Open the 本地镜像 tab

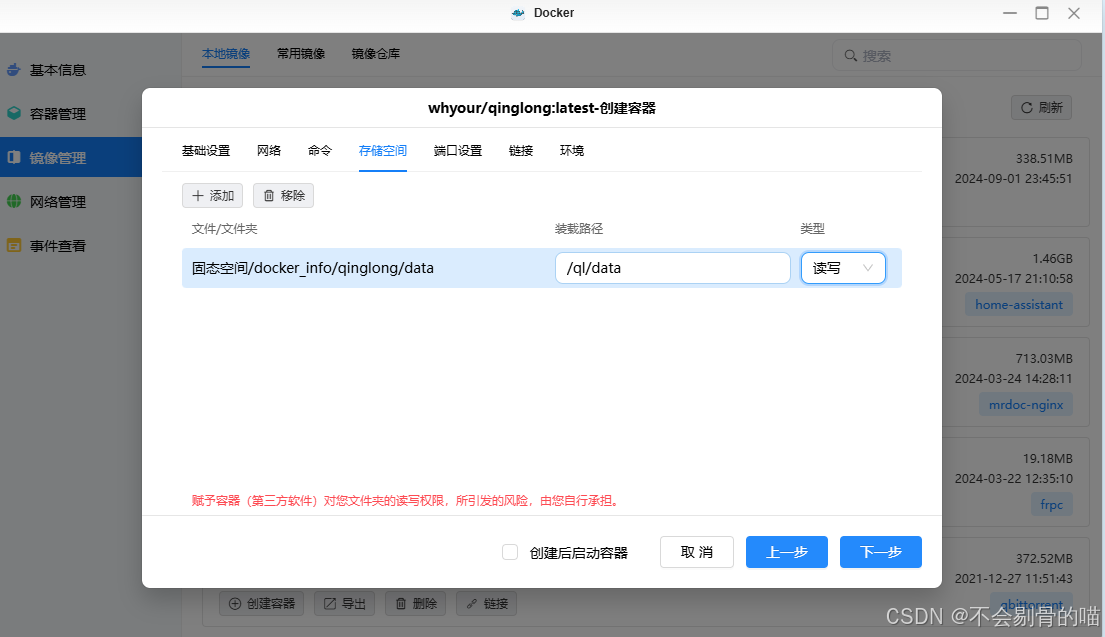[226, 54]
